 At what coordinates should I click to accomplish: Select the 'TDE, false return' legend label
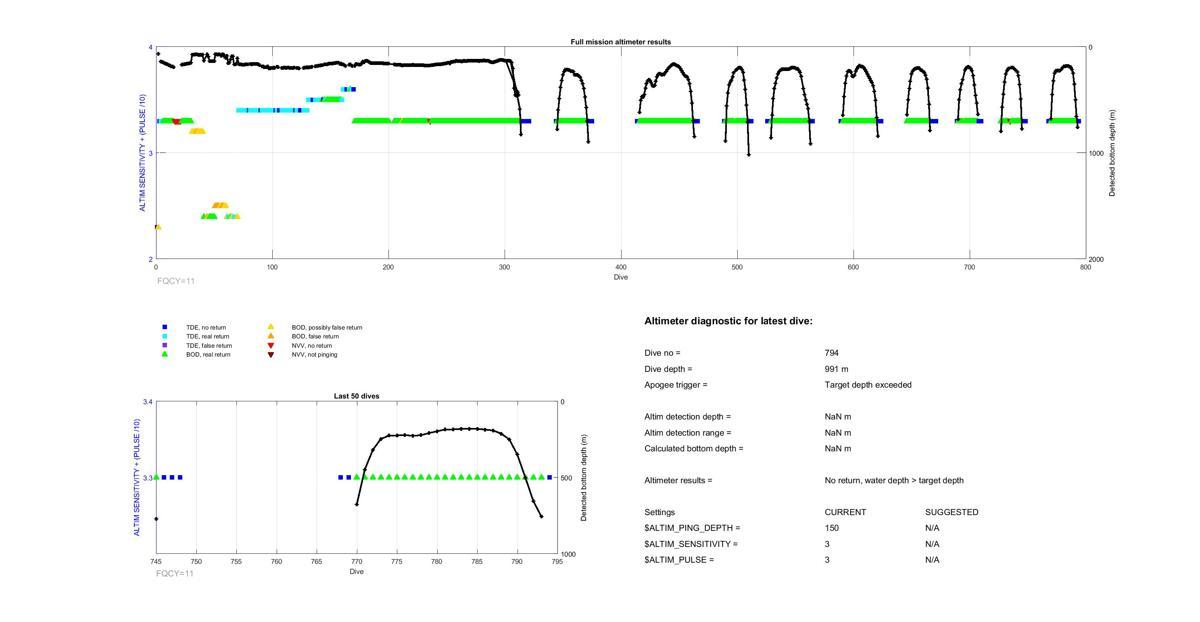coord(209,345)
